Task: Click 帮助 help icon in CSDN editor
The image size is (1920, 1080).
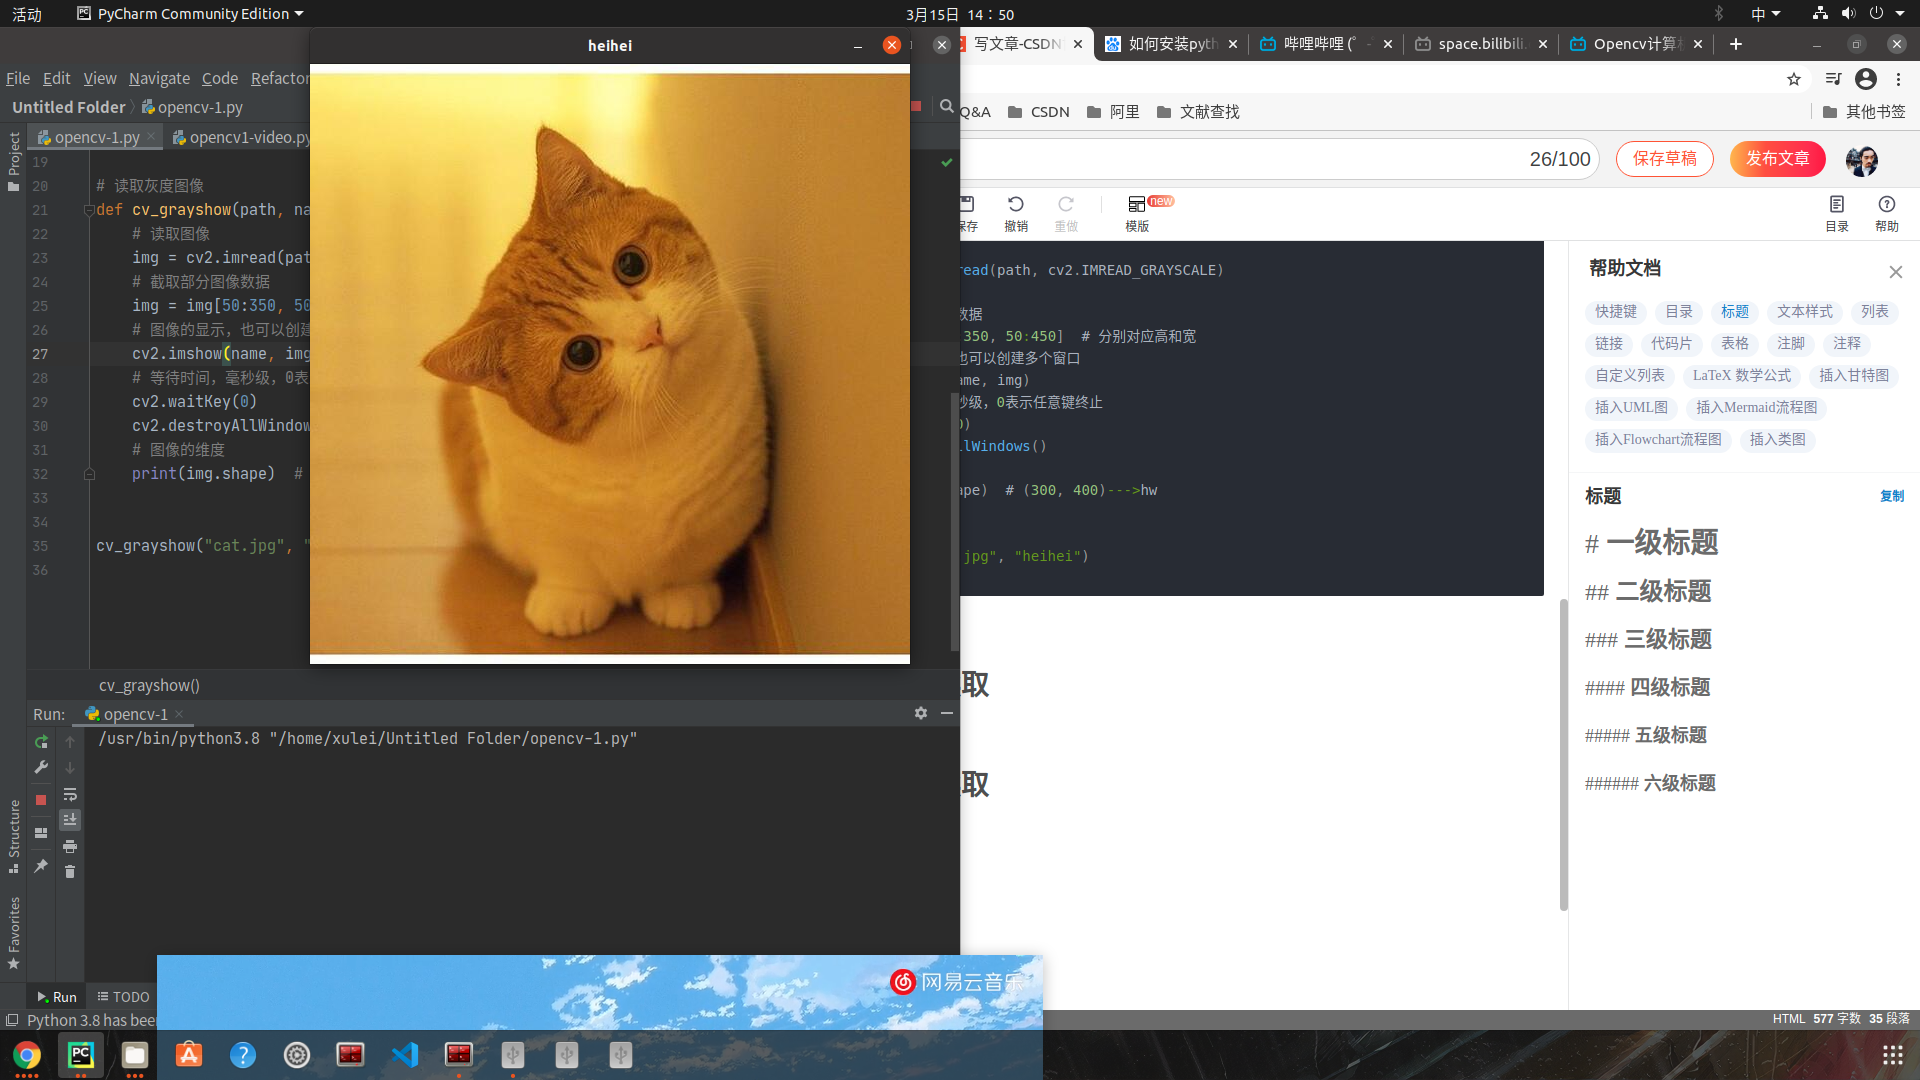Action: pyautogui.click(x=1887, y=213)
